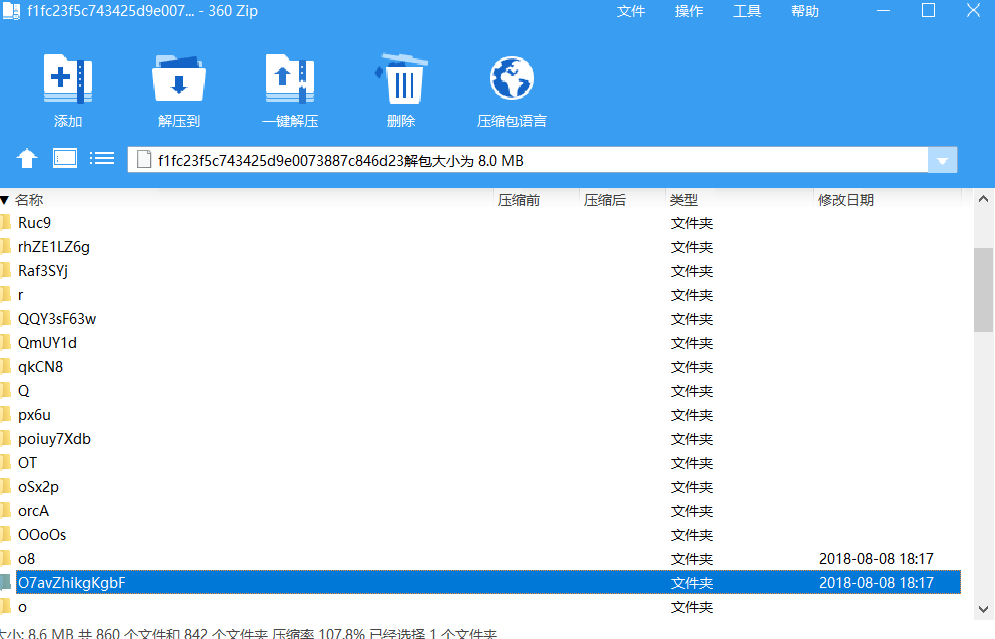The width and height of the screenshot is (995, 639).
Task: Click the 2018-08-08 18:17 date of o8
Action: point(876,559)
